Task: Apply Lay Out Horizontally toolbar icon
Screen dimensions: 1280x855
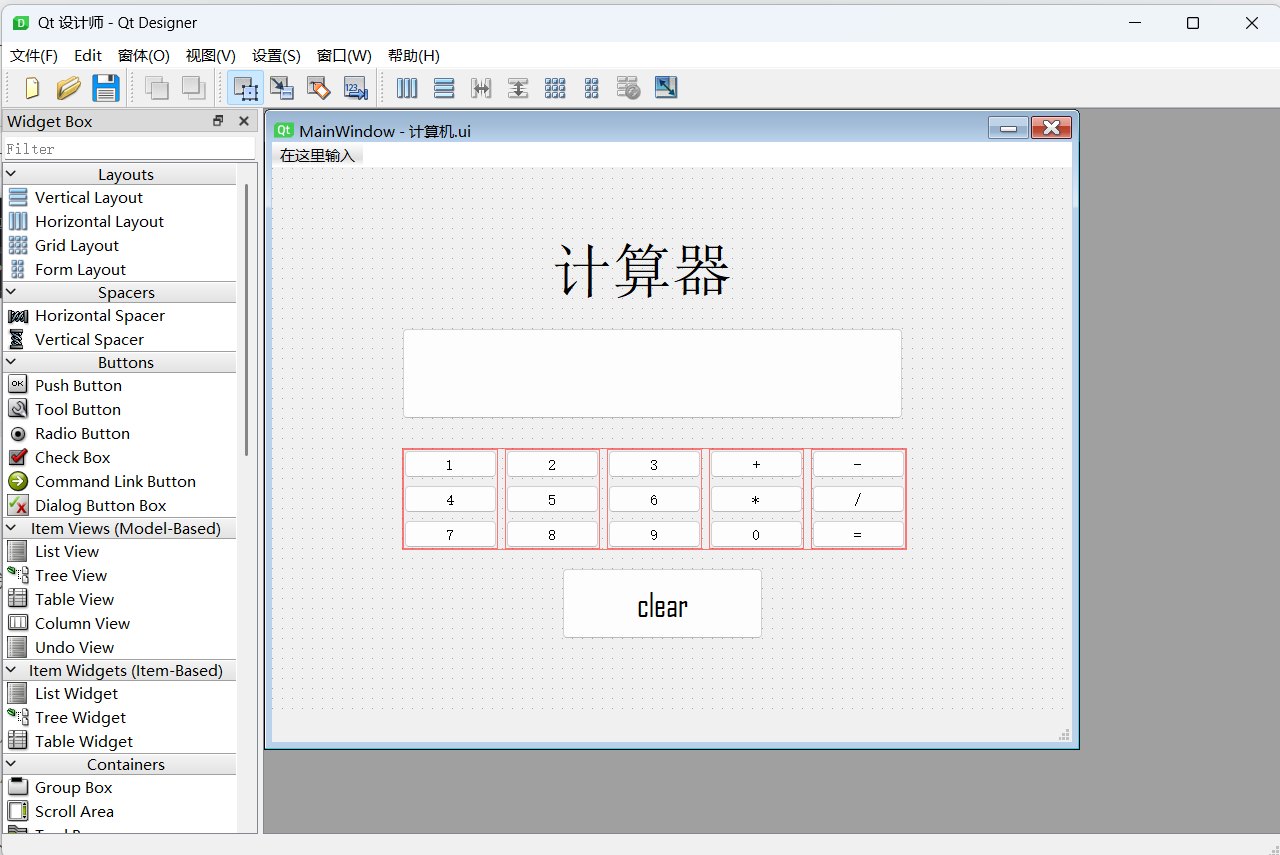Action: tap(407, 88)
